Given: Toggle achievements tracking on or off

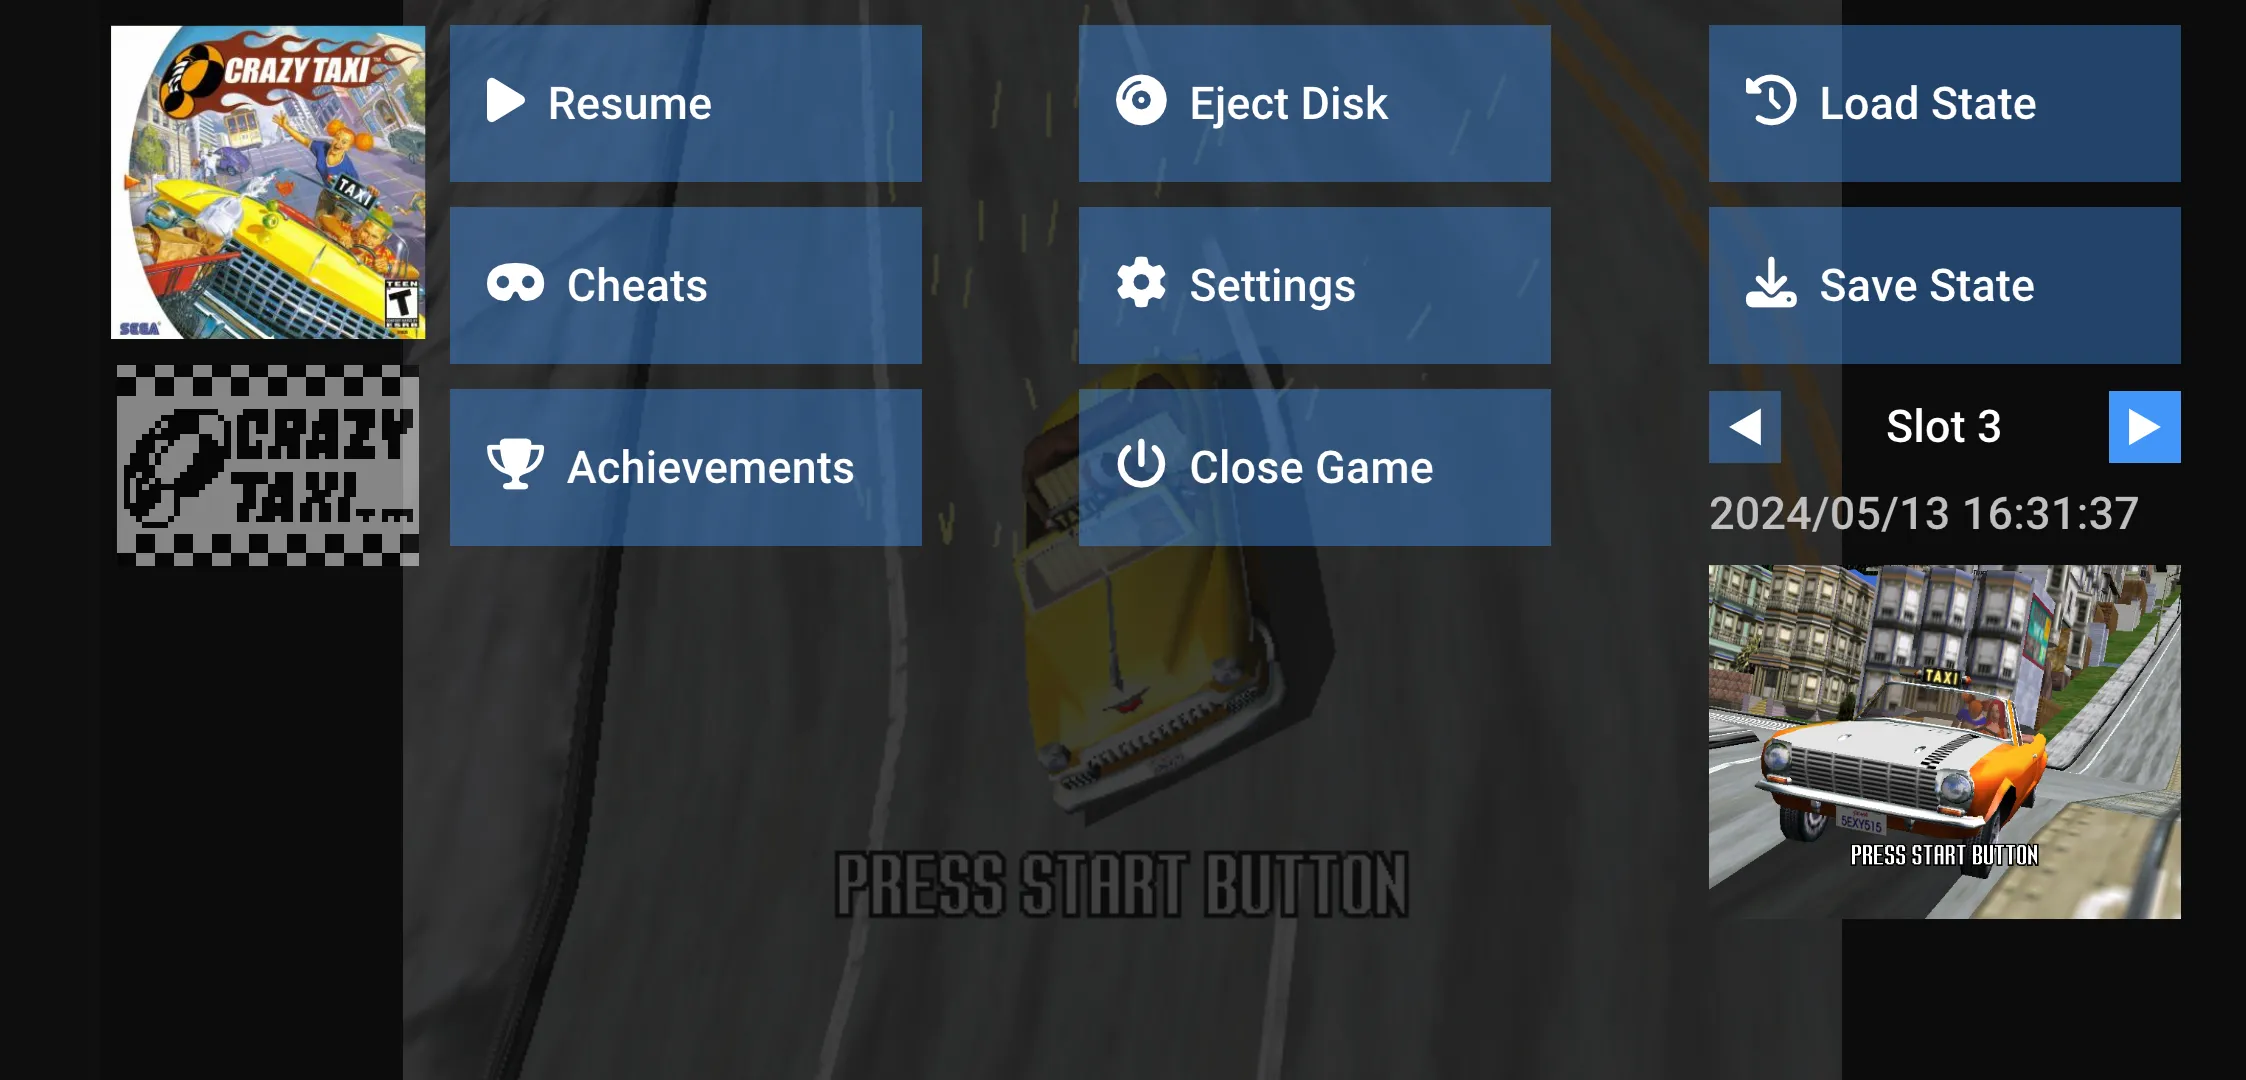Looking at the screenshot, I should coord(686,466).
